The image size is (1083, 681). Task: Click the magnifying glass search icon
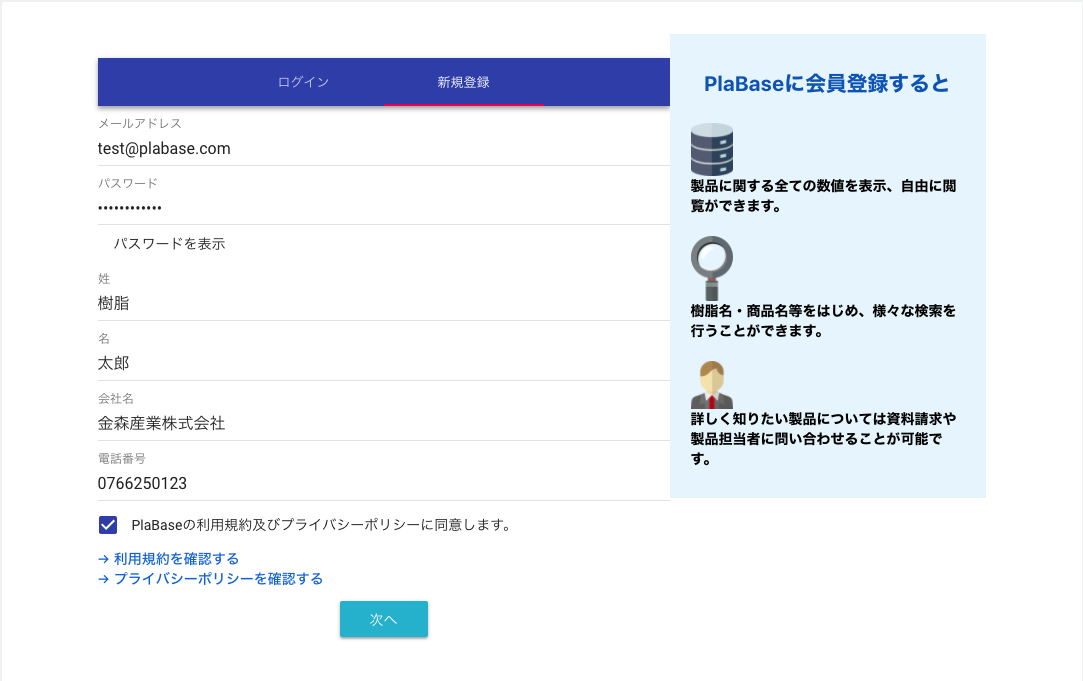712,266
